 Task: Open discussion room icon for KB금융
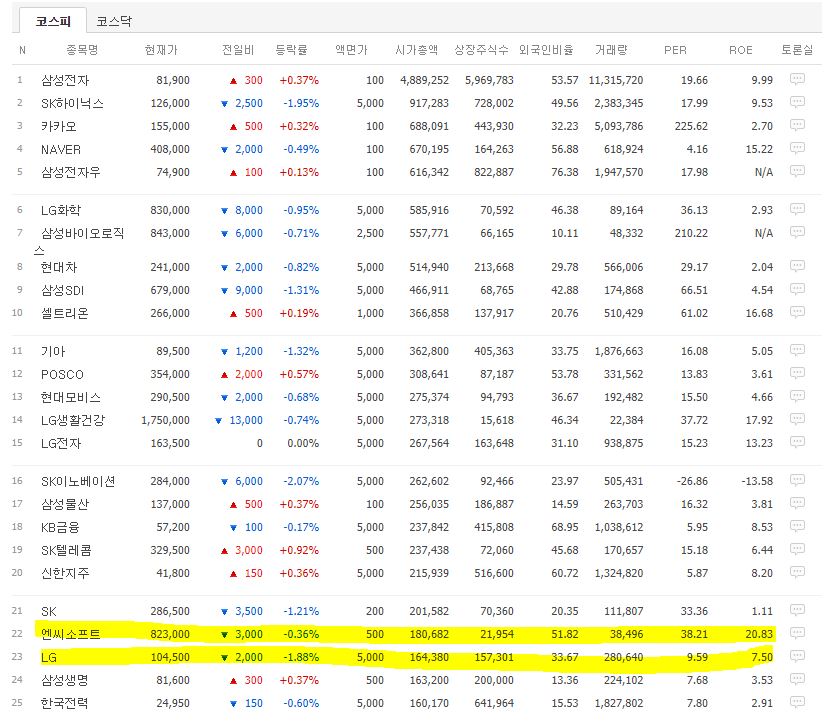797,526
